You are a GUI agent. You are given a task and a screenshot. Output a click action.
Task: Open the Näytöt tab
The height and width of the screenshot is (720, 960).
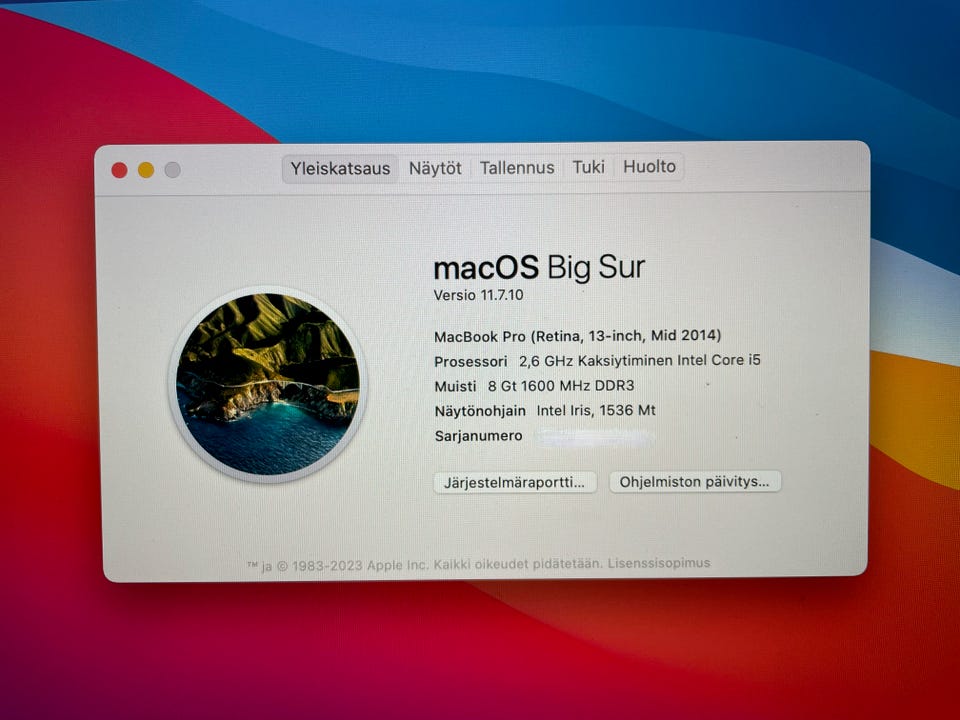pyautogui.click(x=435, y=168)
